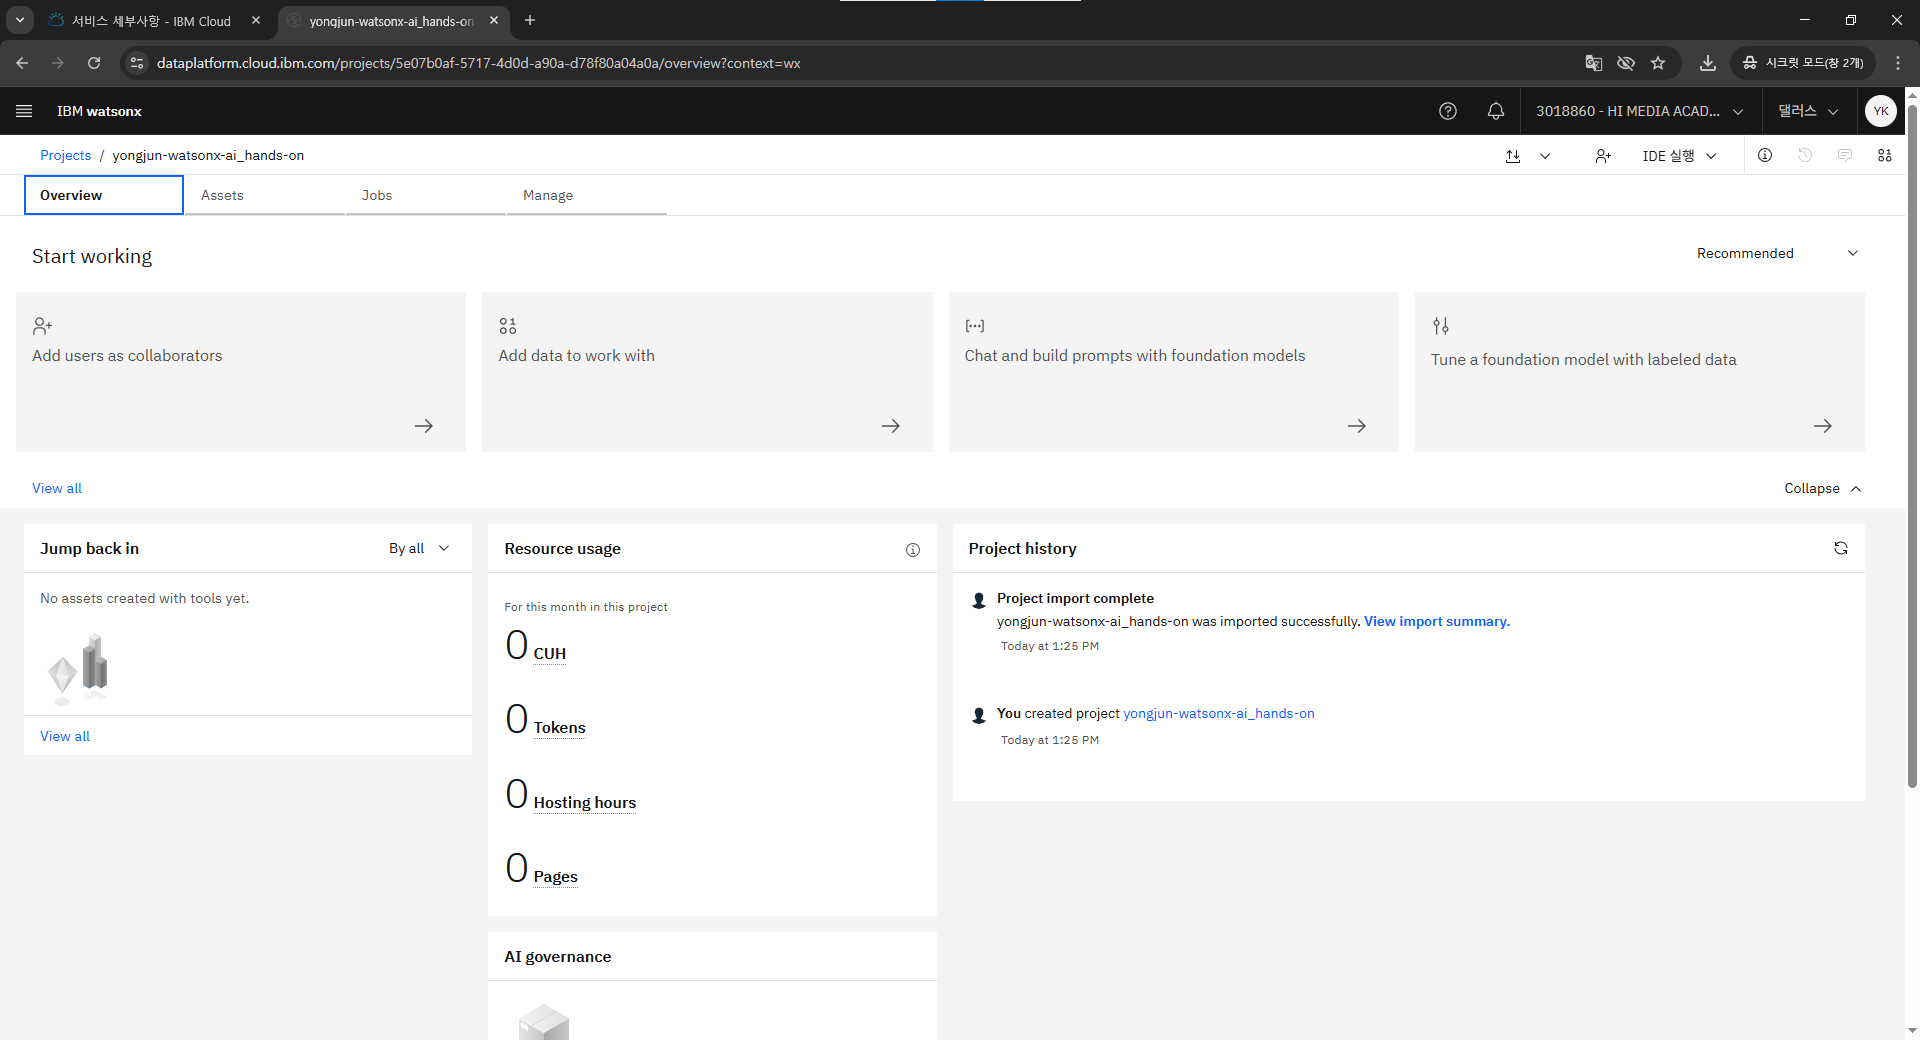Click the site information icon in the address bar

coord(137,63)
